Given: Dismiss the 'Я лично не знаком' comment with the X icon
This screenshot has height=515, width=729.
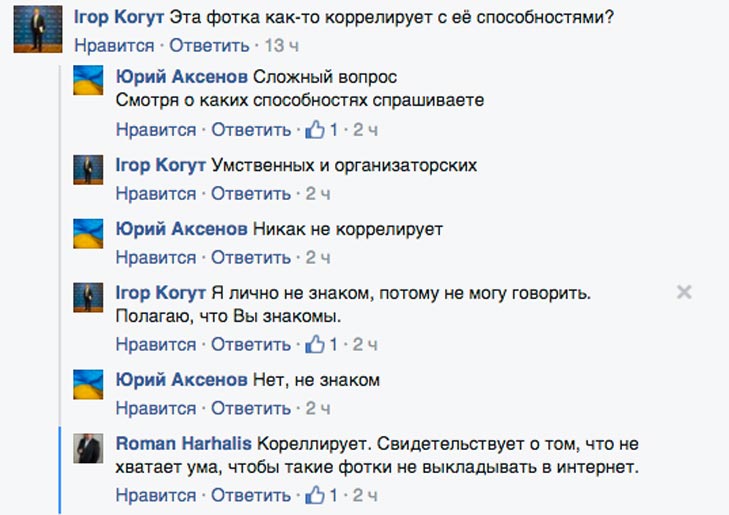Looking at the screenshot, I should [684, 292].
